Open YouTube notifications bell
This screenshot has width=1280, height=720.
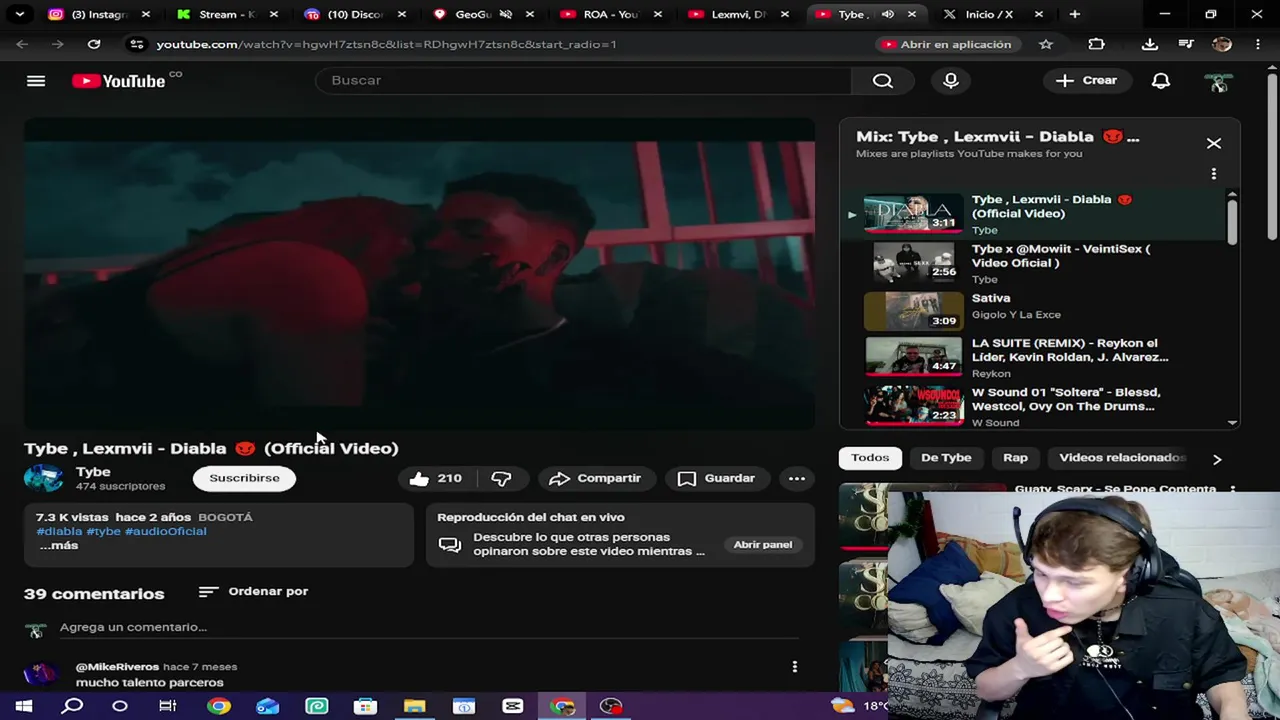click(x=1161, y=81)
